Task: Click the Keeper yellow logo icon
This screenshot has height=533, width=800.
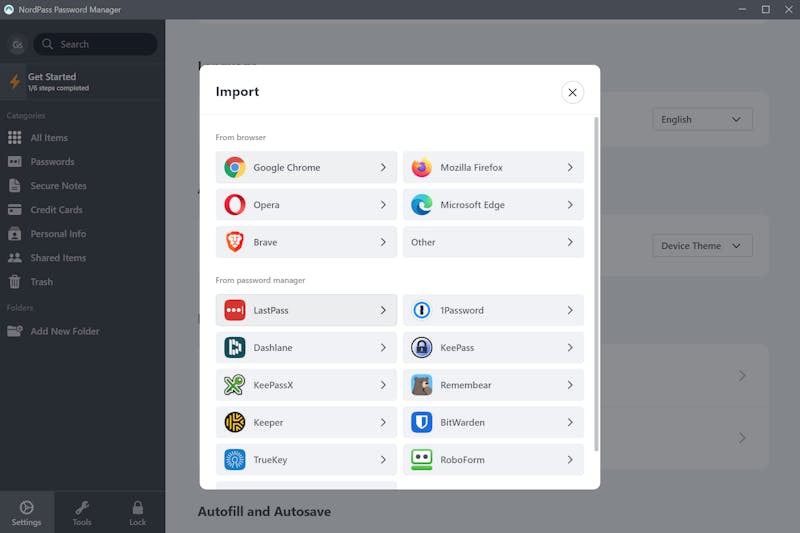Action: tap(235, 422)
